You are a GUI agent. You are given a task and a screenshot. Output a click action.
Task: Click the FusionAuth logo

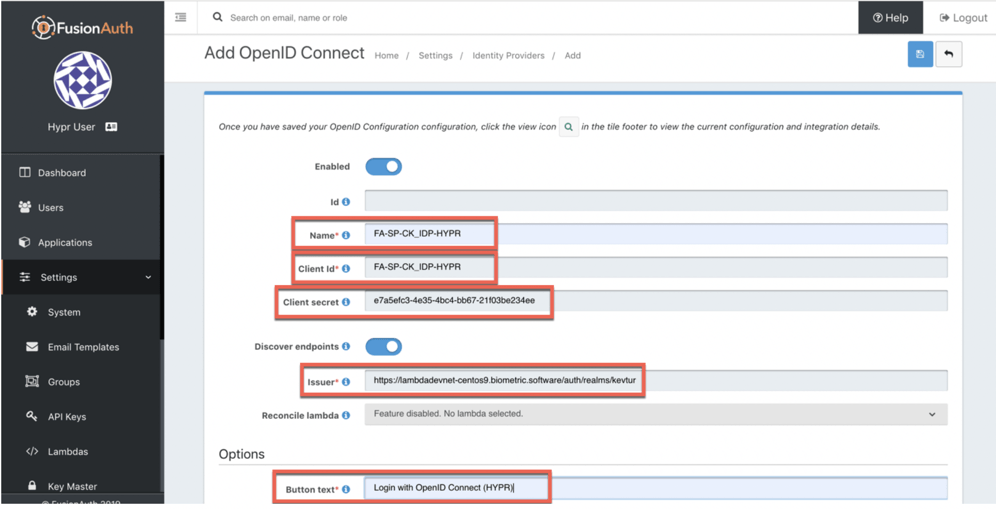click(x=83, y=27)
